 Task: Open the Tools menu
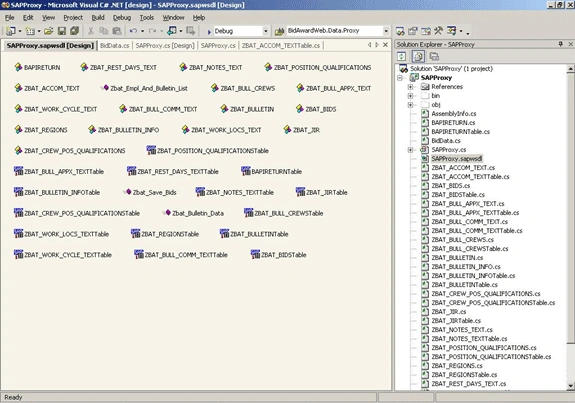(x=147, y=18)
